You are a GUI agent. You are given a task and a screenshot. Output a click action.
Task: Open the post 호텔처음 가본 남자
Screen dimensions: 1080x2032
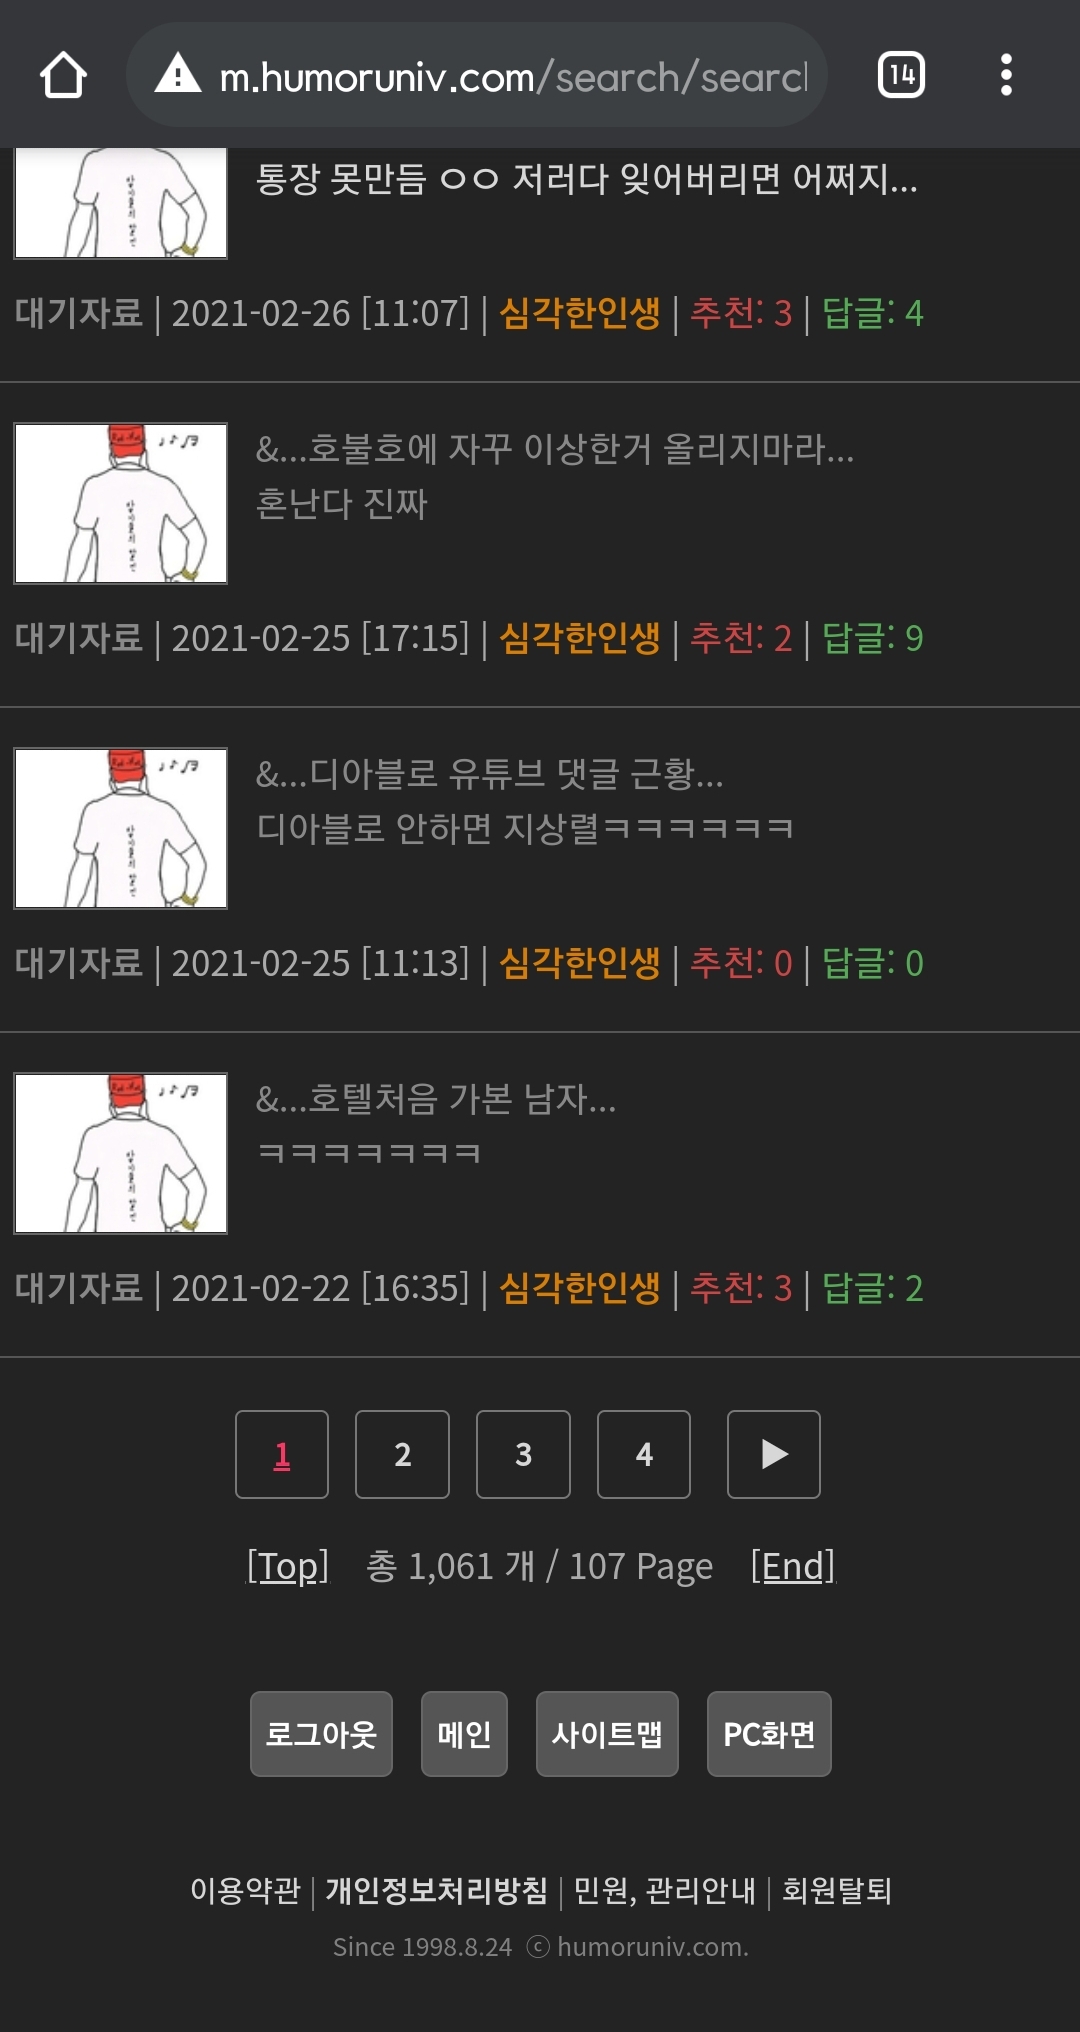click(x=436, y=1099)
